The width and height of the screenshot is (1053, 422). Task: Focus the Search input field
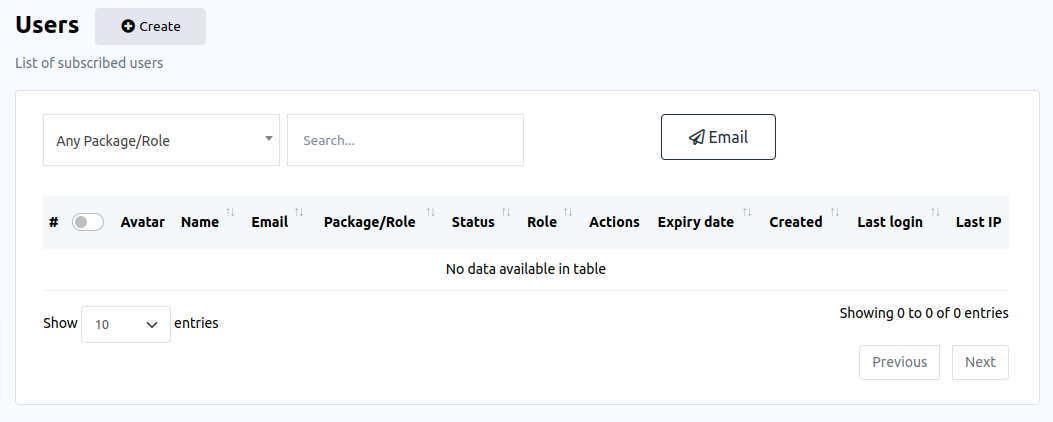[x=405, y=140]
